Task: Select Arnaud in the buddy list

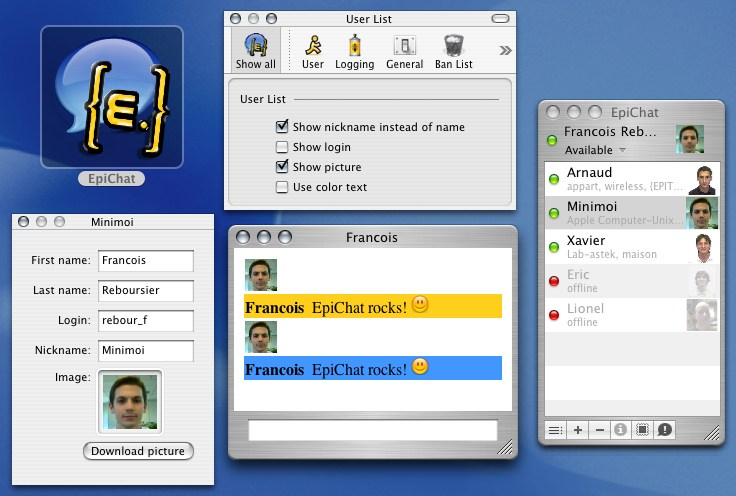Action: tap(632, 179)
